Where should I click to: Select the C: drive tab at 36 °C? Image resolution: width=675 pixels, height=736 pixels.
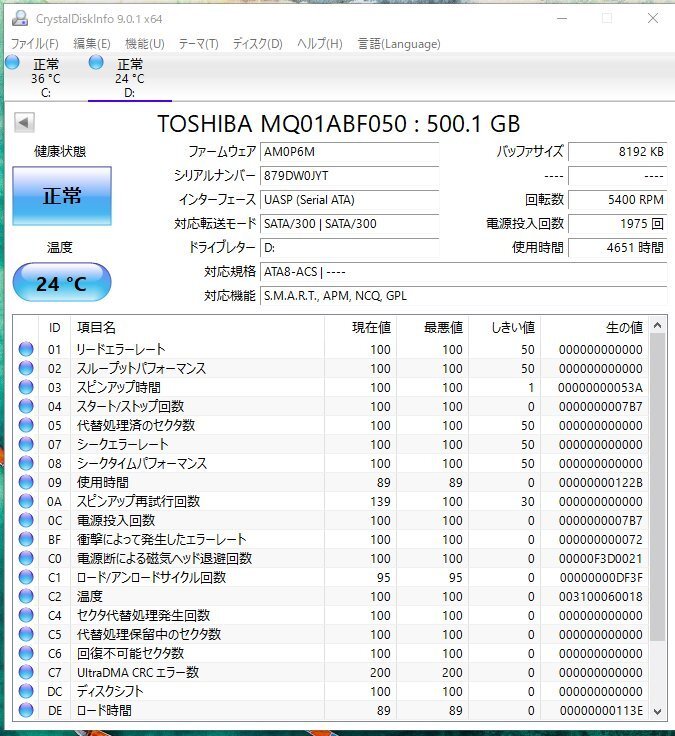(46, 77)
